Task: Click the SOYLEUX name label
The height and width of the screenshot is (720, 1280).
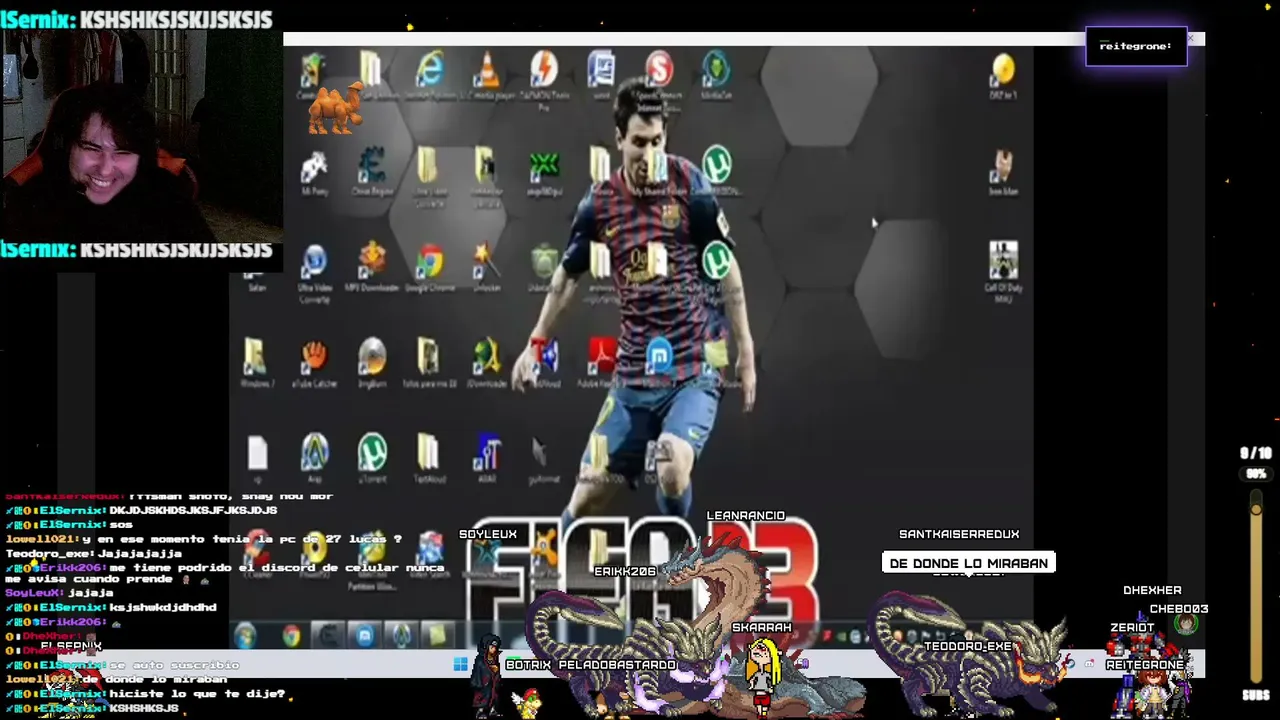Action: (488, 535)
